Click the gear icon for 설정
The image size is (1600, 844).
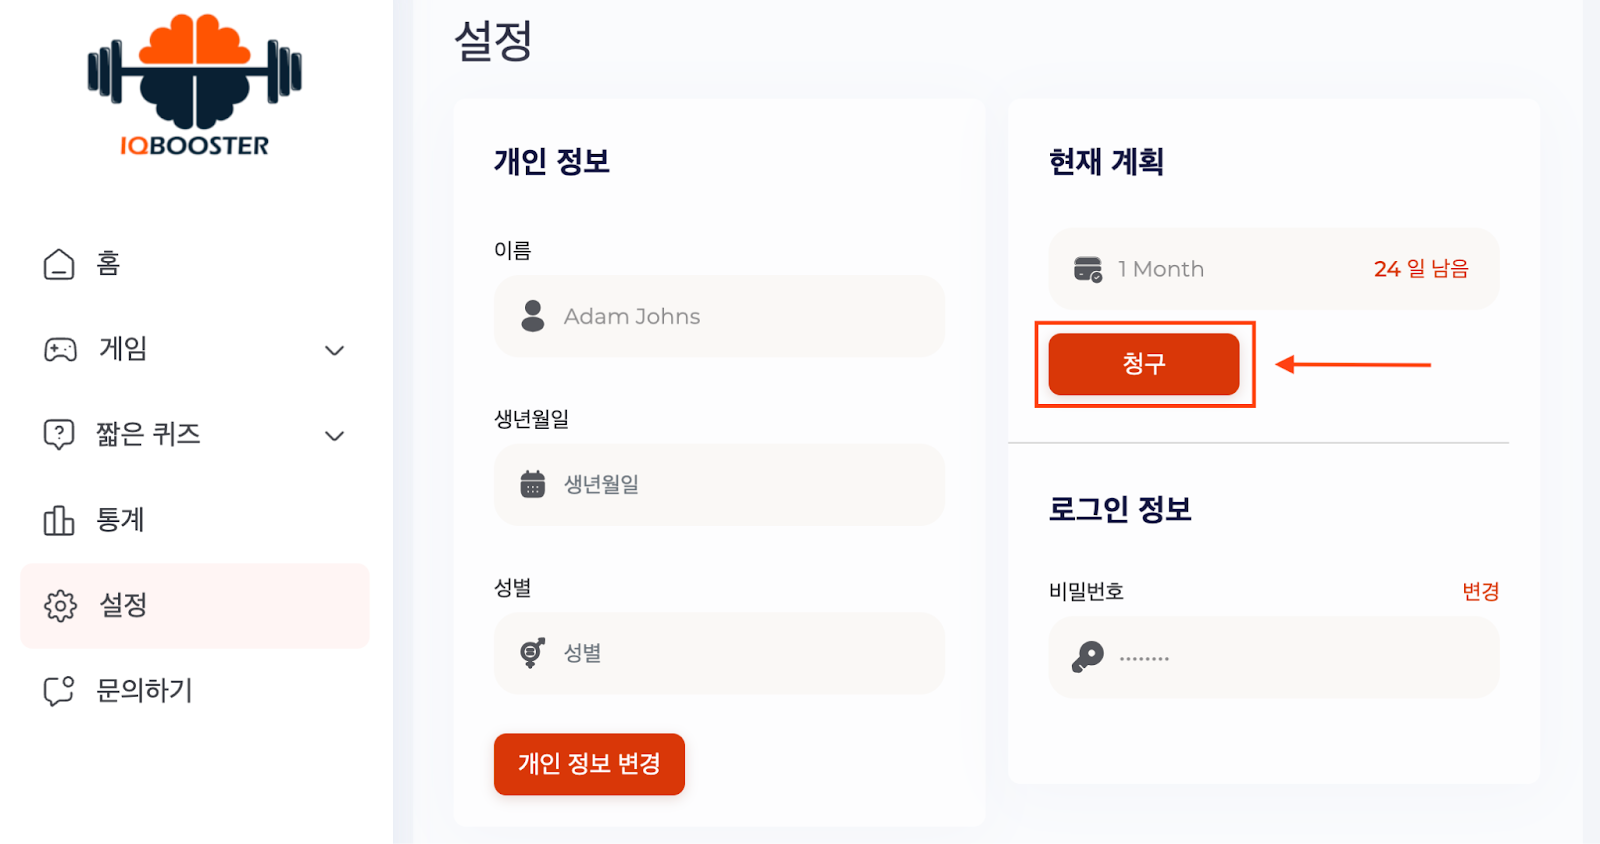coord(60,606)
